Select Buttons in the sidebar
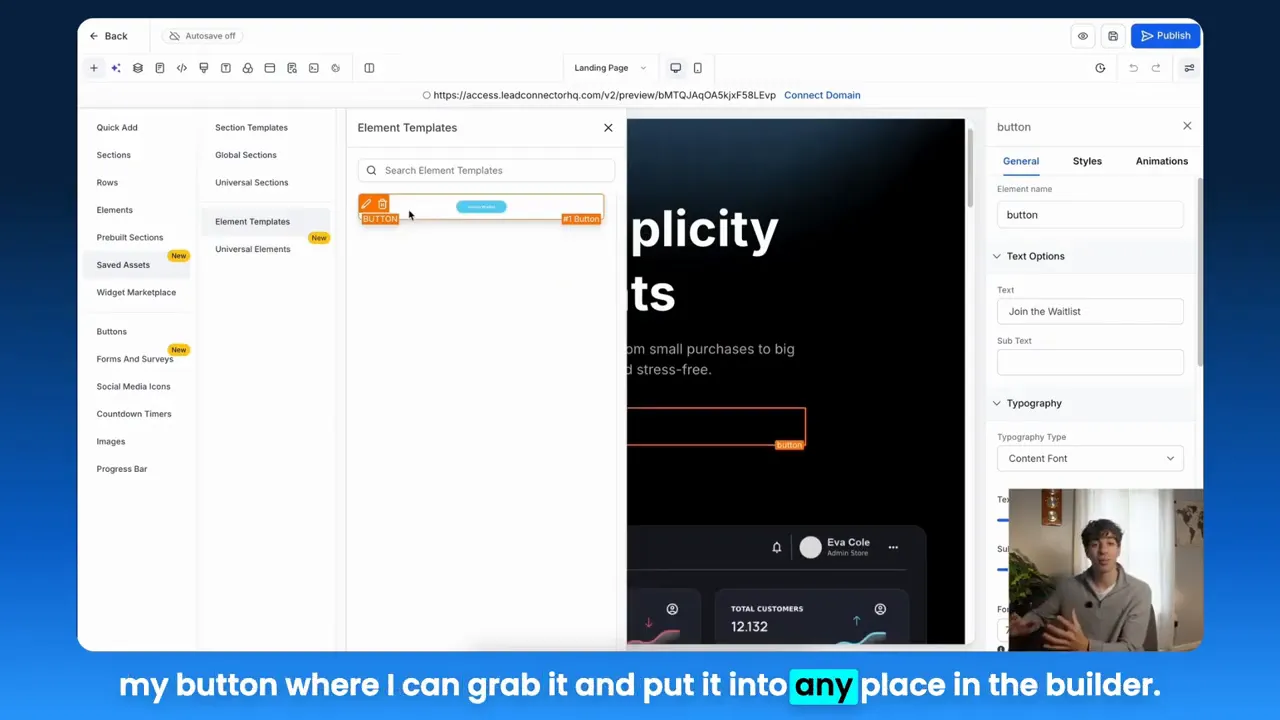Screen dimensions: 1280x720 (x=111, y=331)
